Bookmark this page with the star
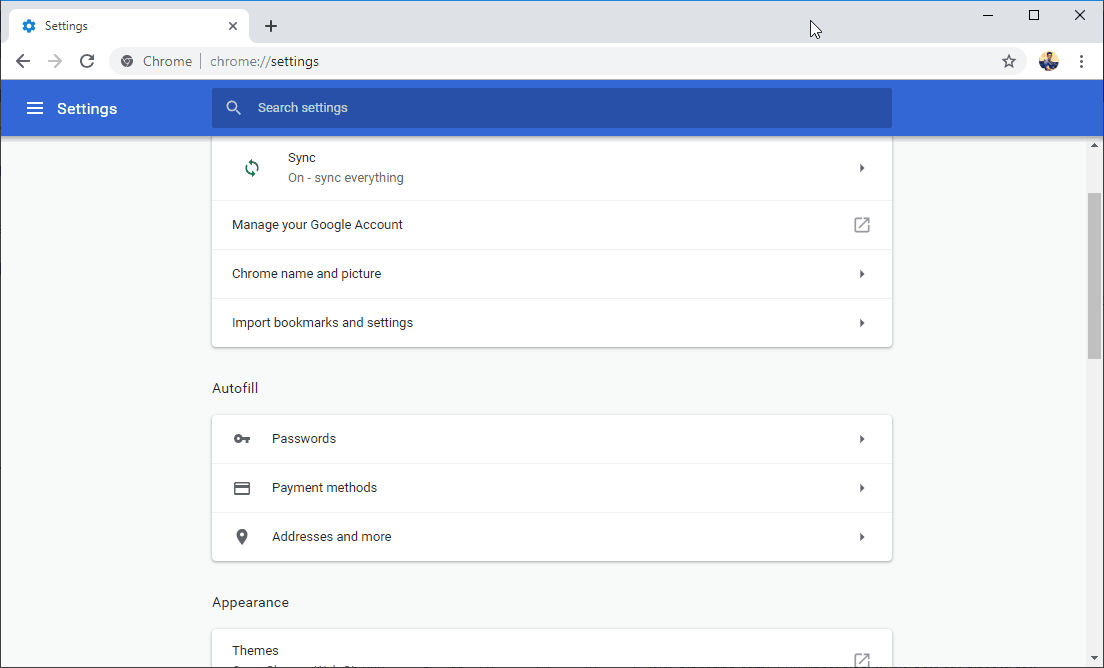 click(1009, 61)
